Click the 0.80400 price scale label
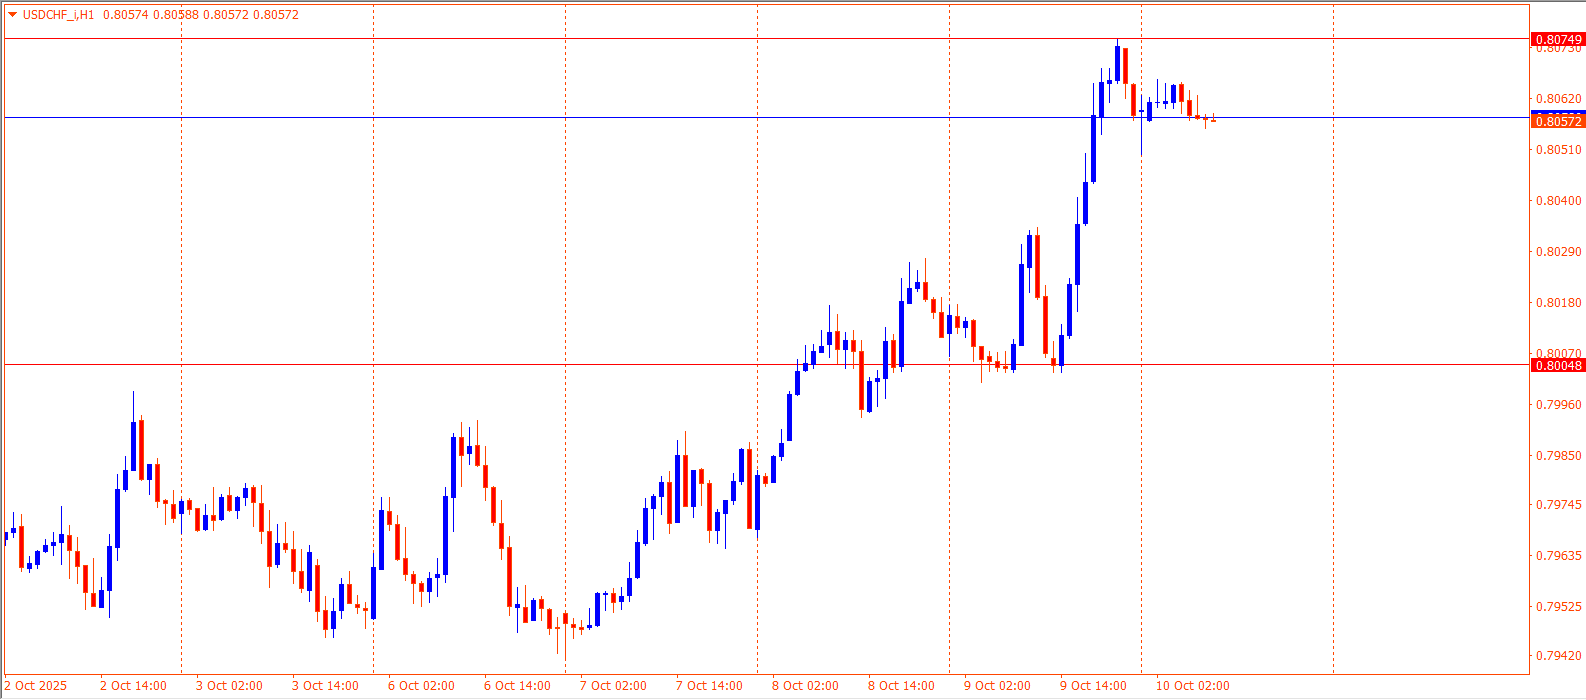 1558,200
